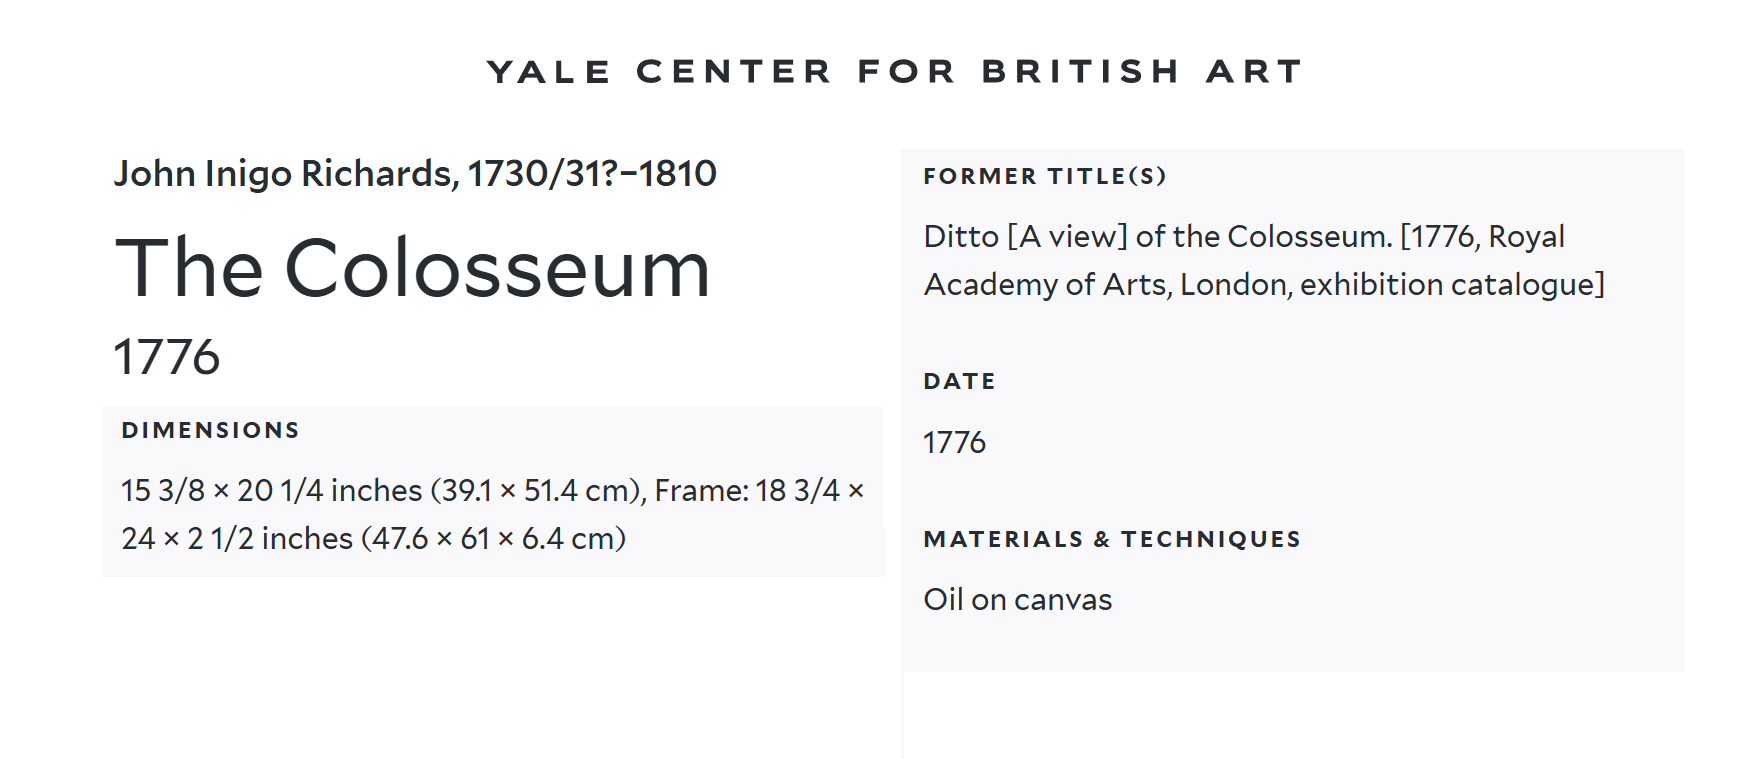Select the "exhibition catalogue]" text
1747x759 pixels.
pyautogui.click(x=1451, y=285)
